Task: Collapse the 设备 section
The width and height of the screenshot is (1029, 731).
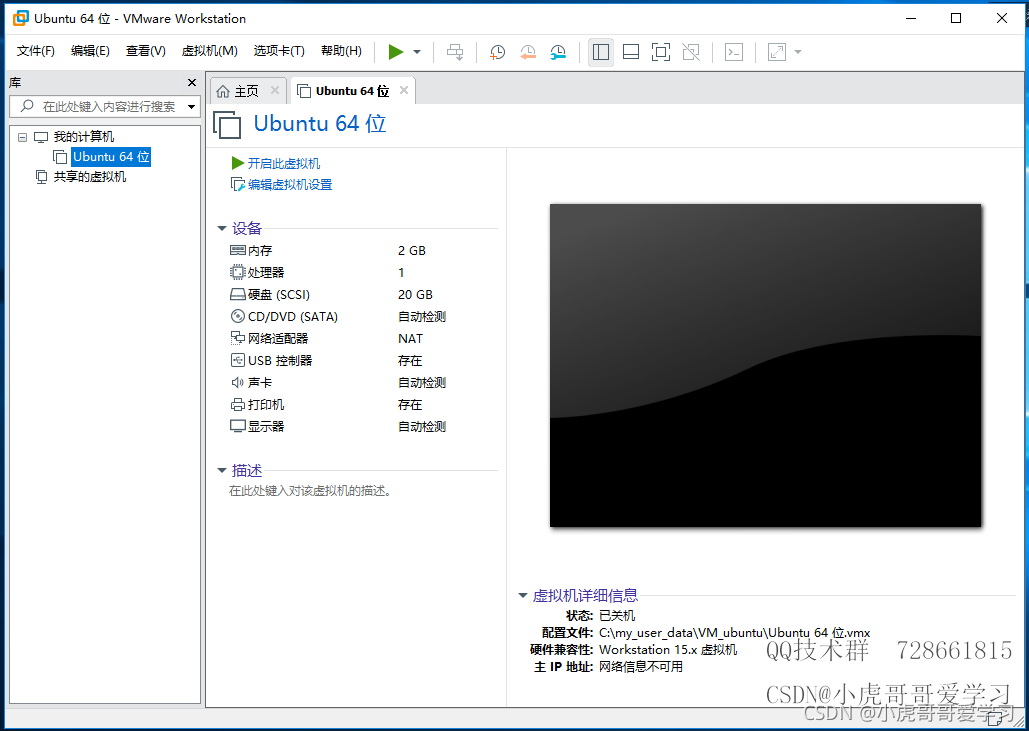Action: point(222,228)
